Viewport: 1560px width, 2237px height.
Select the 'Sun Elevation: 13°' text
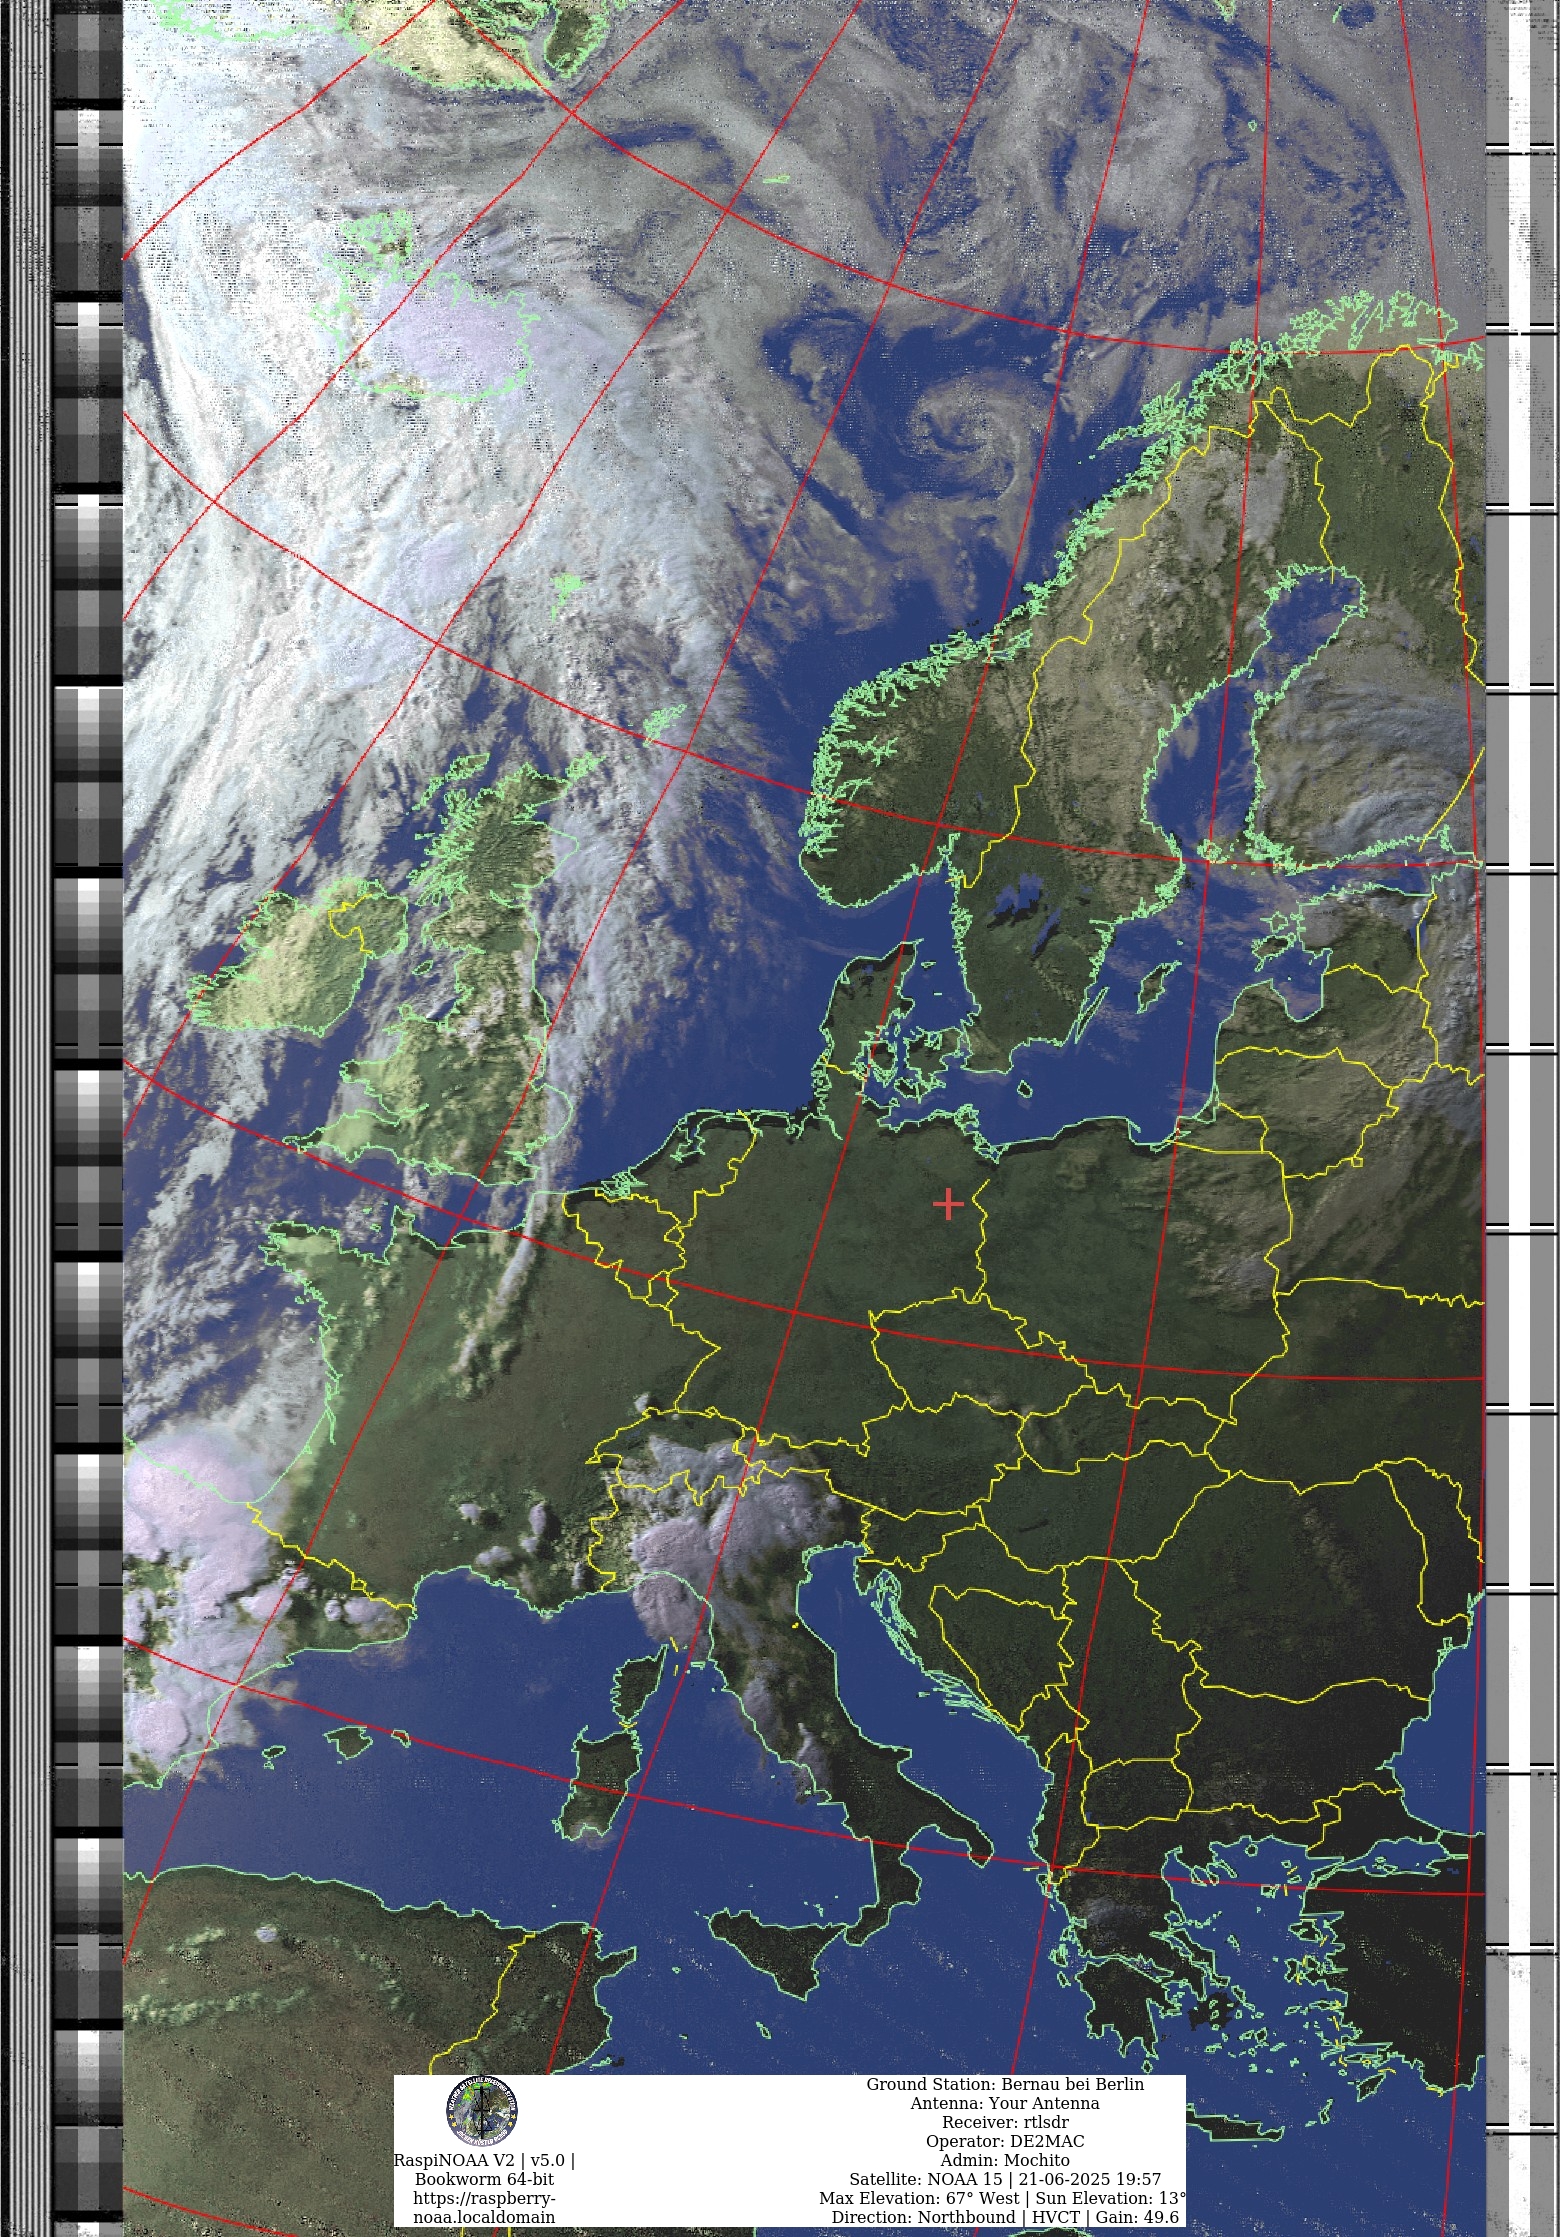1111,2198
